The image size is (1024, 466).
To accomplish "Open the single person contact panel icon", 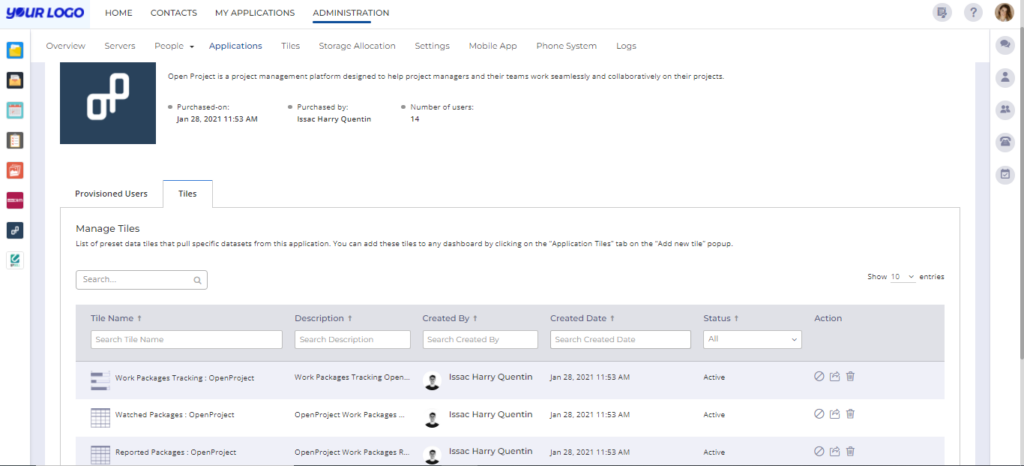I will click(x=1005, y=77).
